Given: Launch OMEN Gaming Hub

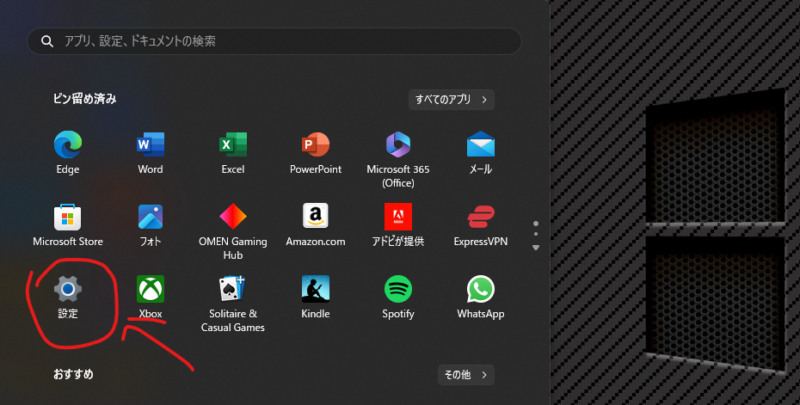Looking at the screenshot, I should click(x=233, y=217).
